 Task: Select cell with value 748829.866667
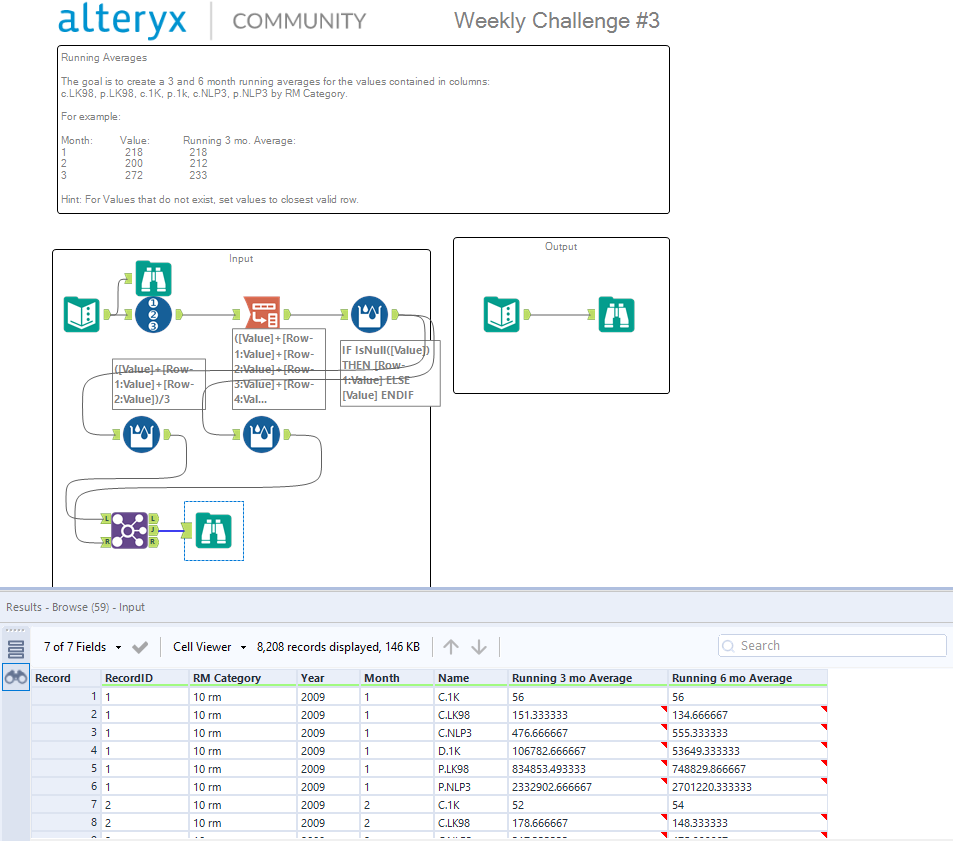[748, 769]
